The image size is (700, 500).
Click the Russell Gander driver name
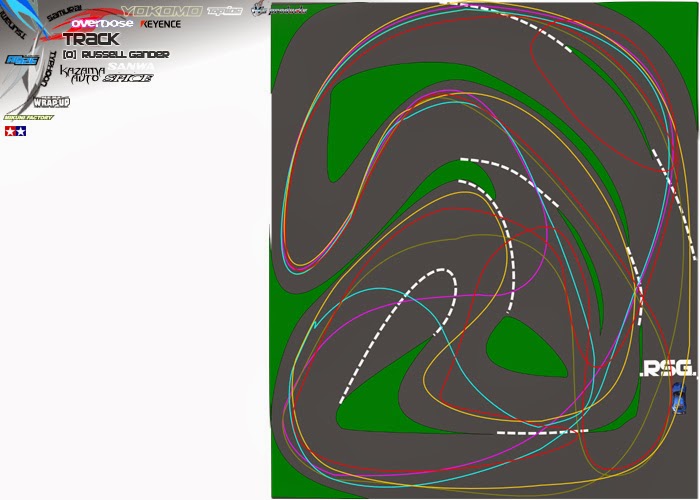tap(116, 54)
